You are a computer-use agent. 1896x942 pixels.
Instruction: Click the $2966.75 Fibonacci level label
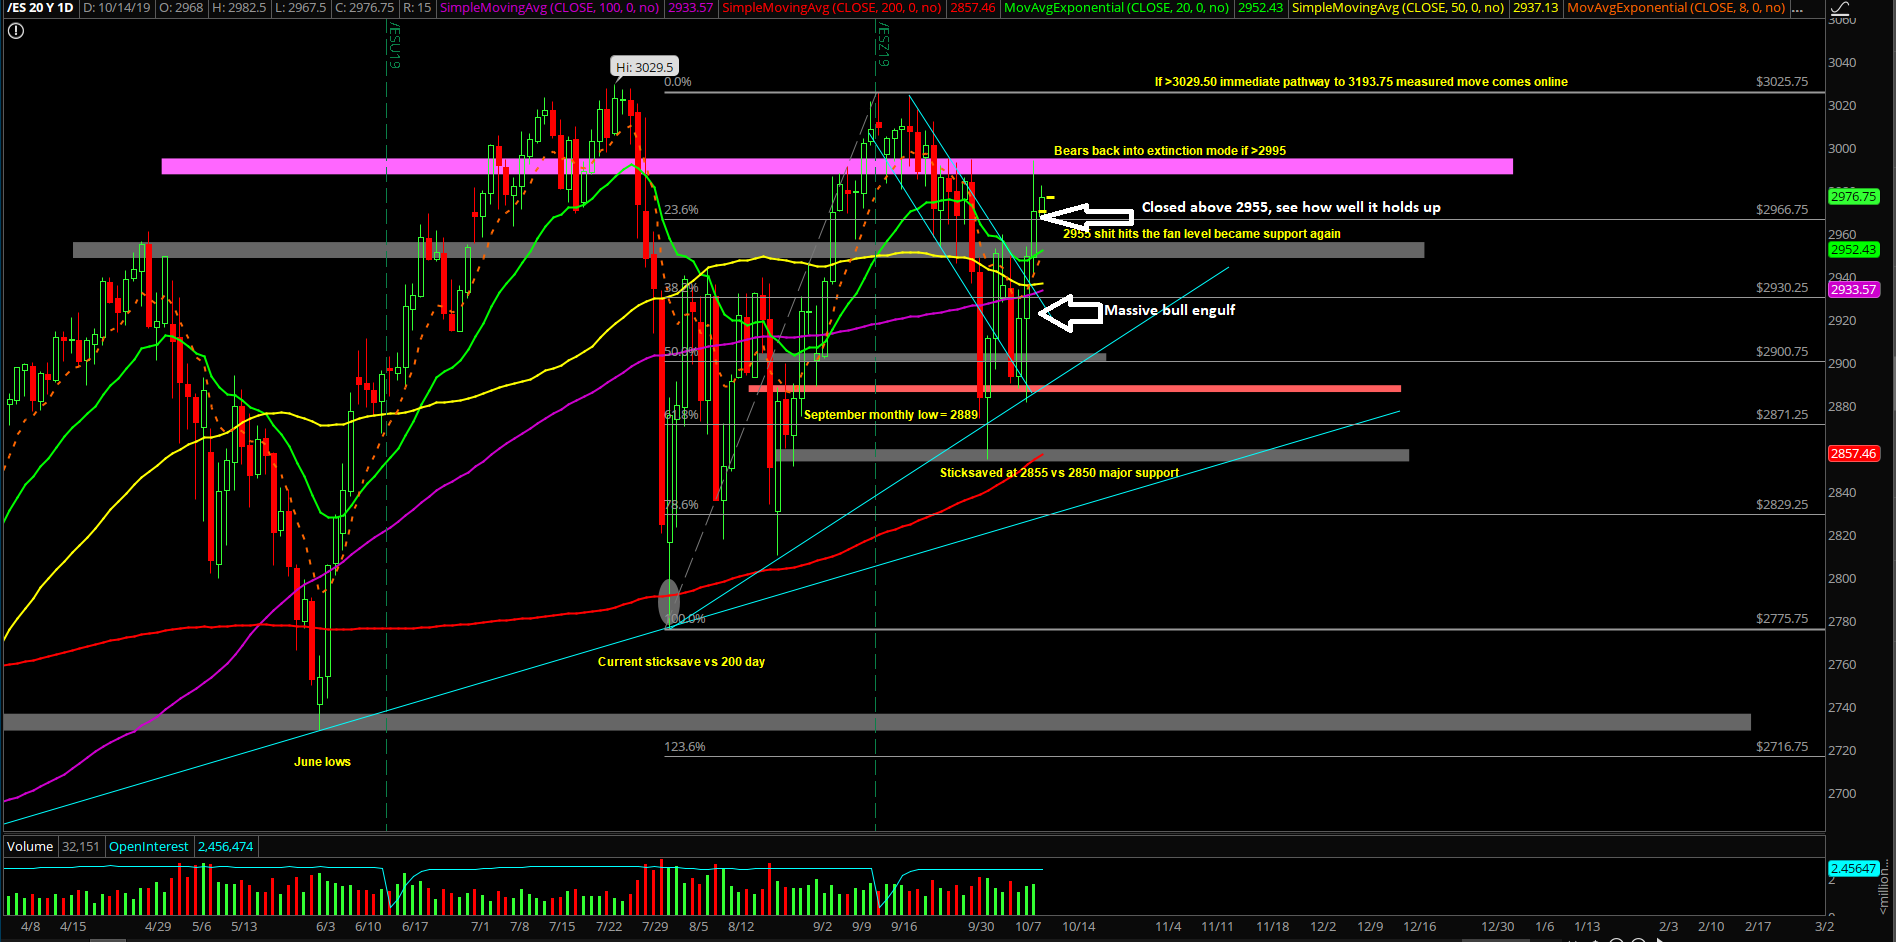tap(1782, 210)
